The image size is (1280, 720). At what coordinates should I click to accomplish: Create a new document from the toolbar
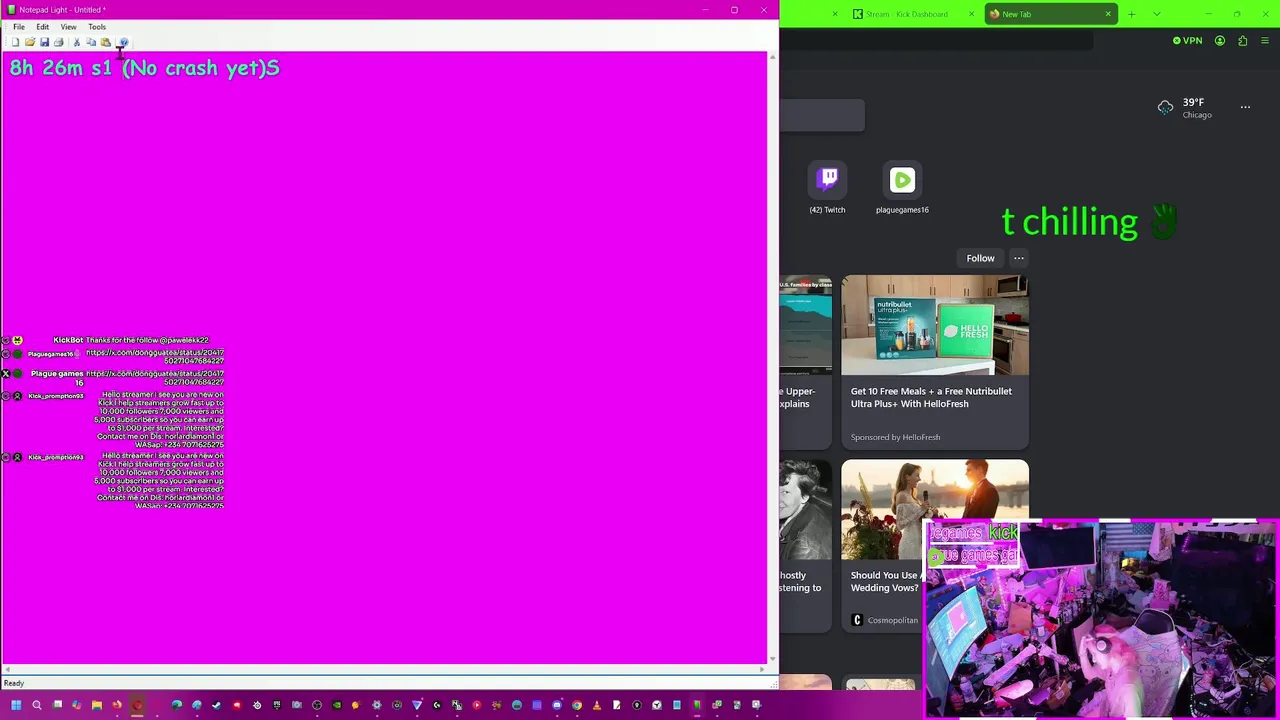click(15, 42)
